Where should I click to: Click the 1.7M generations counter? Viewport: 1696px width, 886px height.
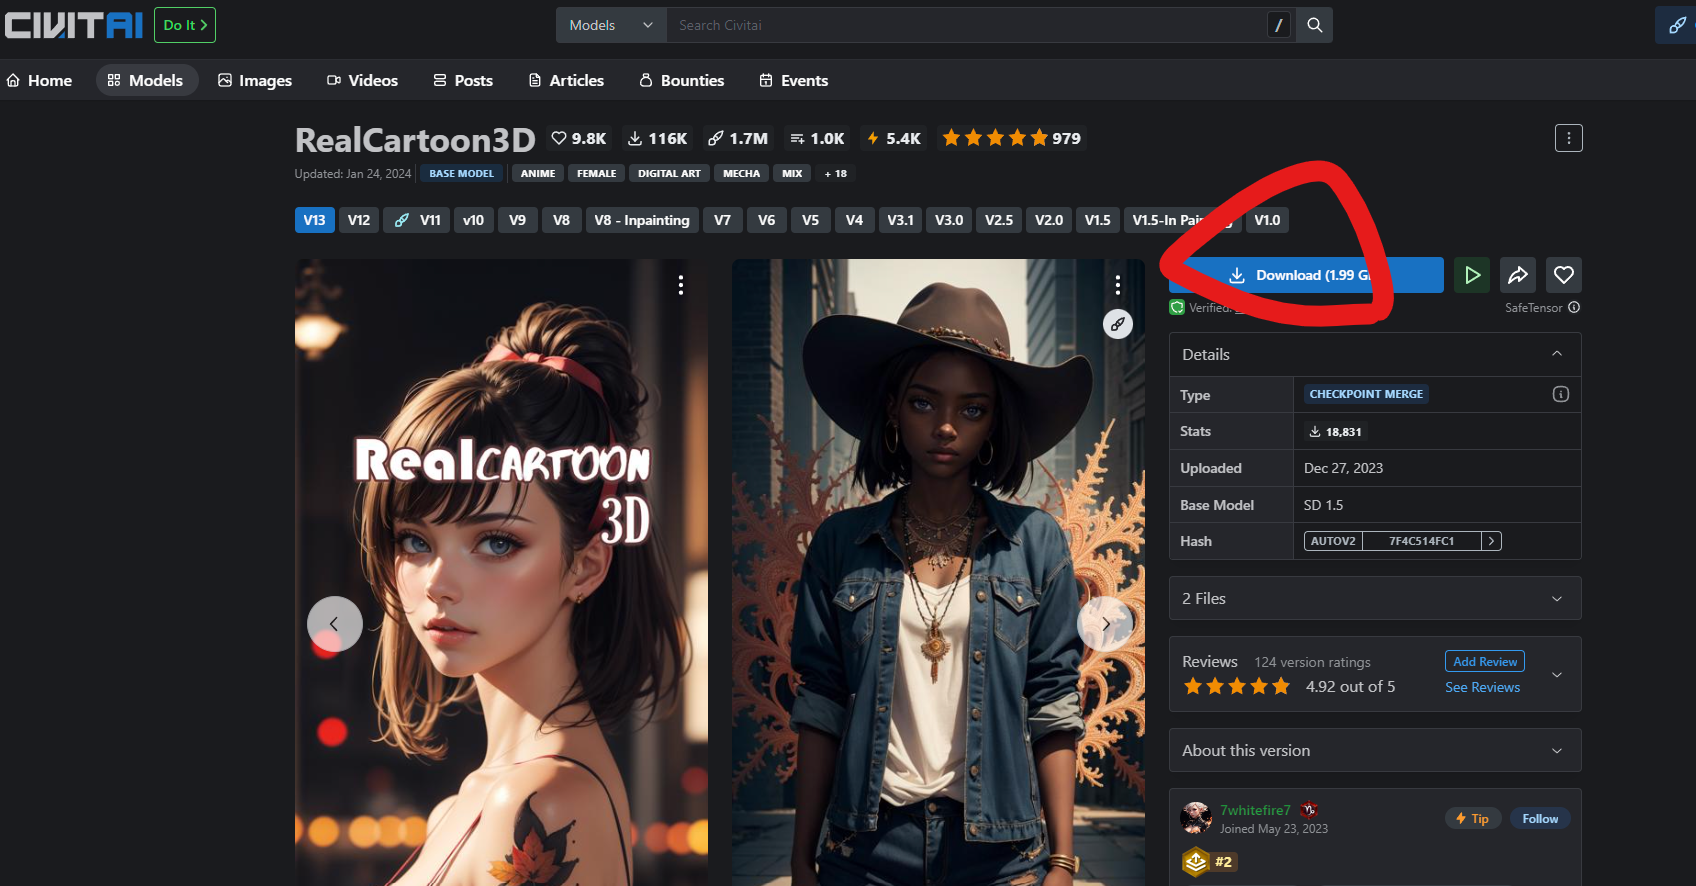point(738,138)
